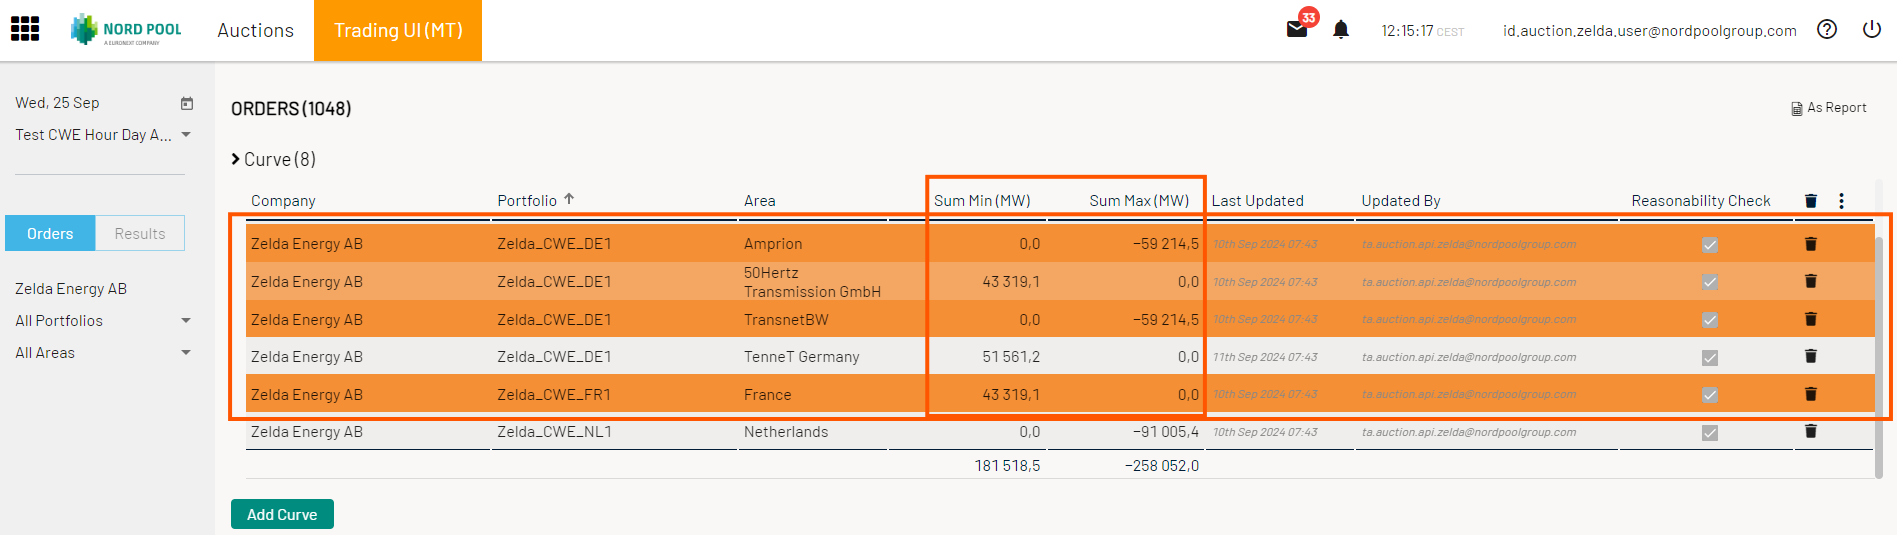The height and width of the screenshot is (535, 1897).
Task: Toggle reasonability check for Amprion
Action: point(1710,245)
